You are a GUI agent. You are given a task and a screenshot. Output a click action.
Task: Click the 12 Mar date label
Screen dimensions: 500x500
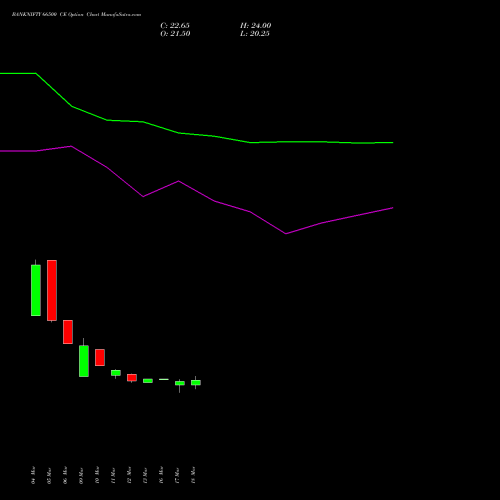pos(129,475)
